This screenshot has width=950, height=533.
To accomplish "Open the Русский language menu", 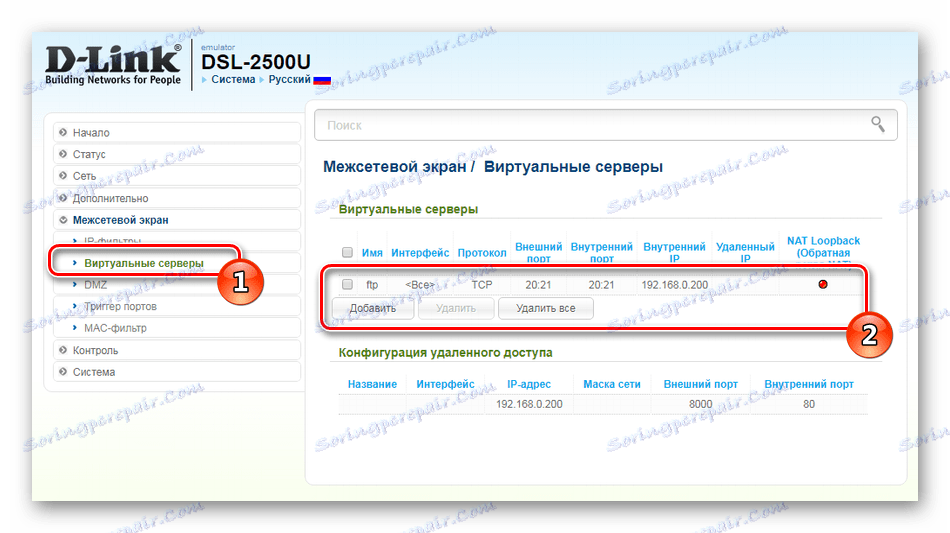I will pyautogui.click(x=290, y=79).
